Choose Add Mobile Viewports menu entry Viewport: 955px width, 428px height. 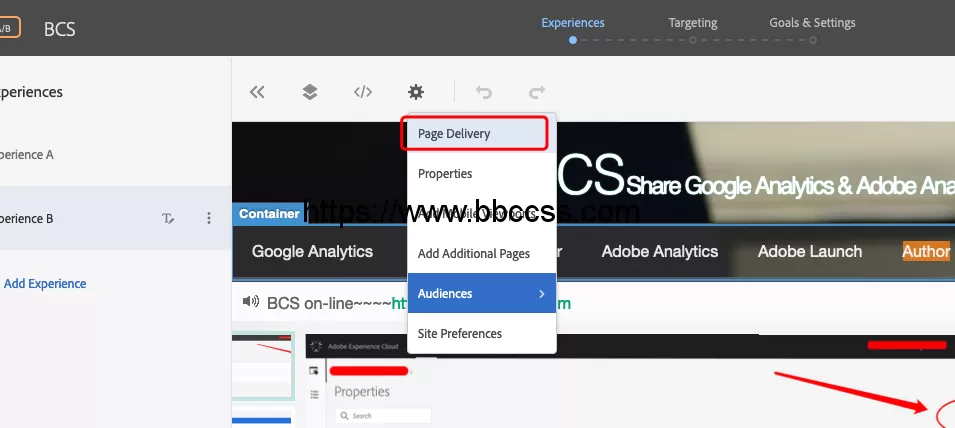(x=482, y=214)
